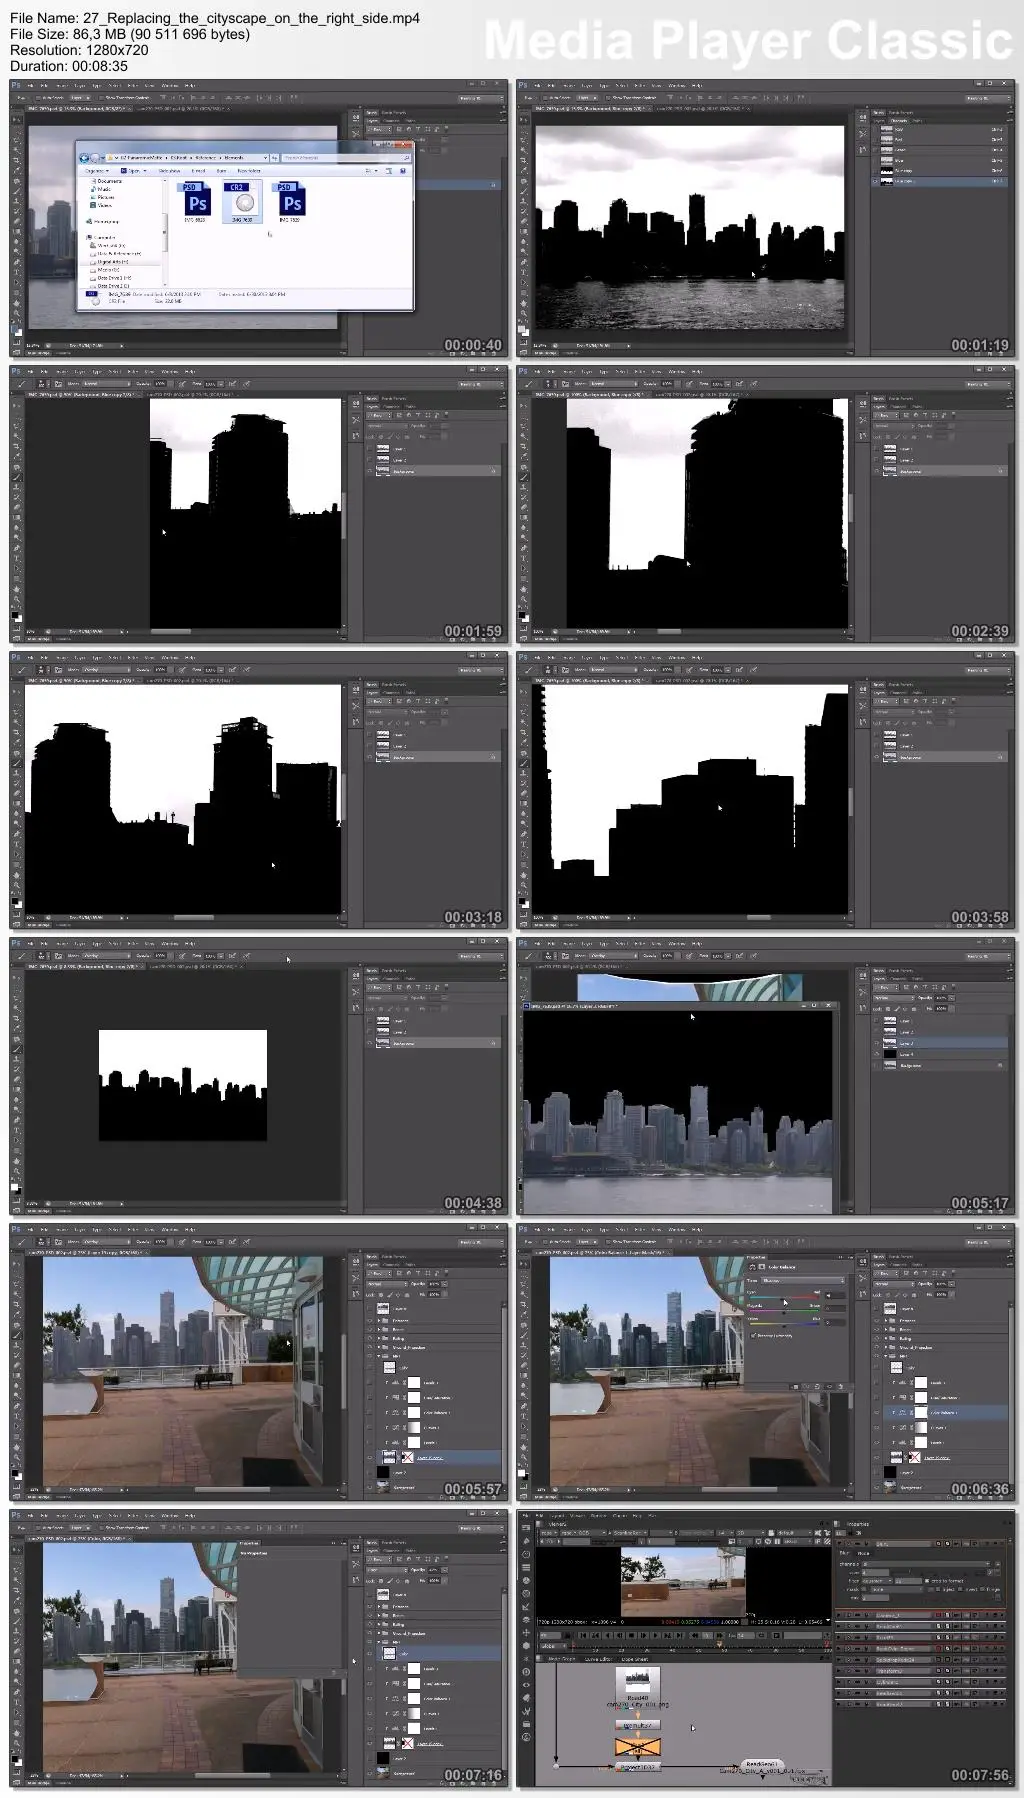Screen dimensions: 1024x1798
Task: Select the Node Graph tab in Nuke
Action: pos(561,1659)
